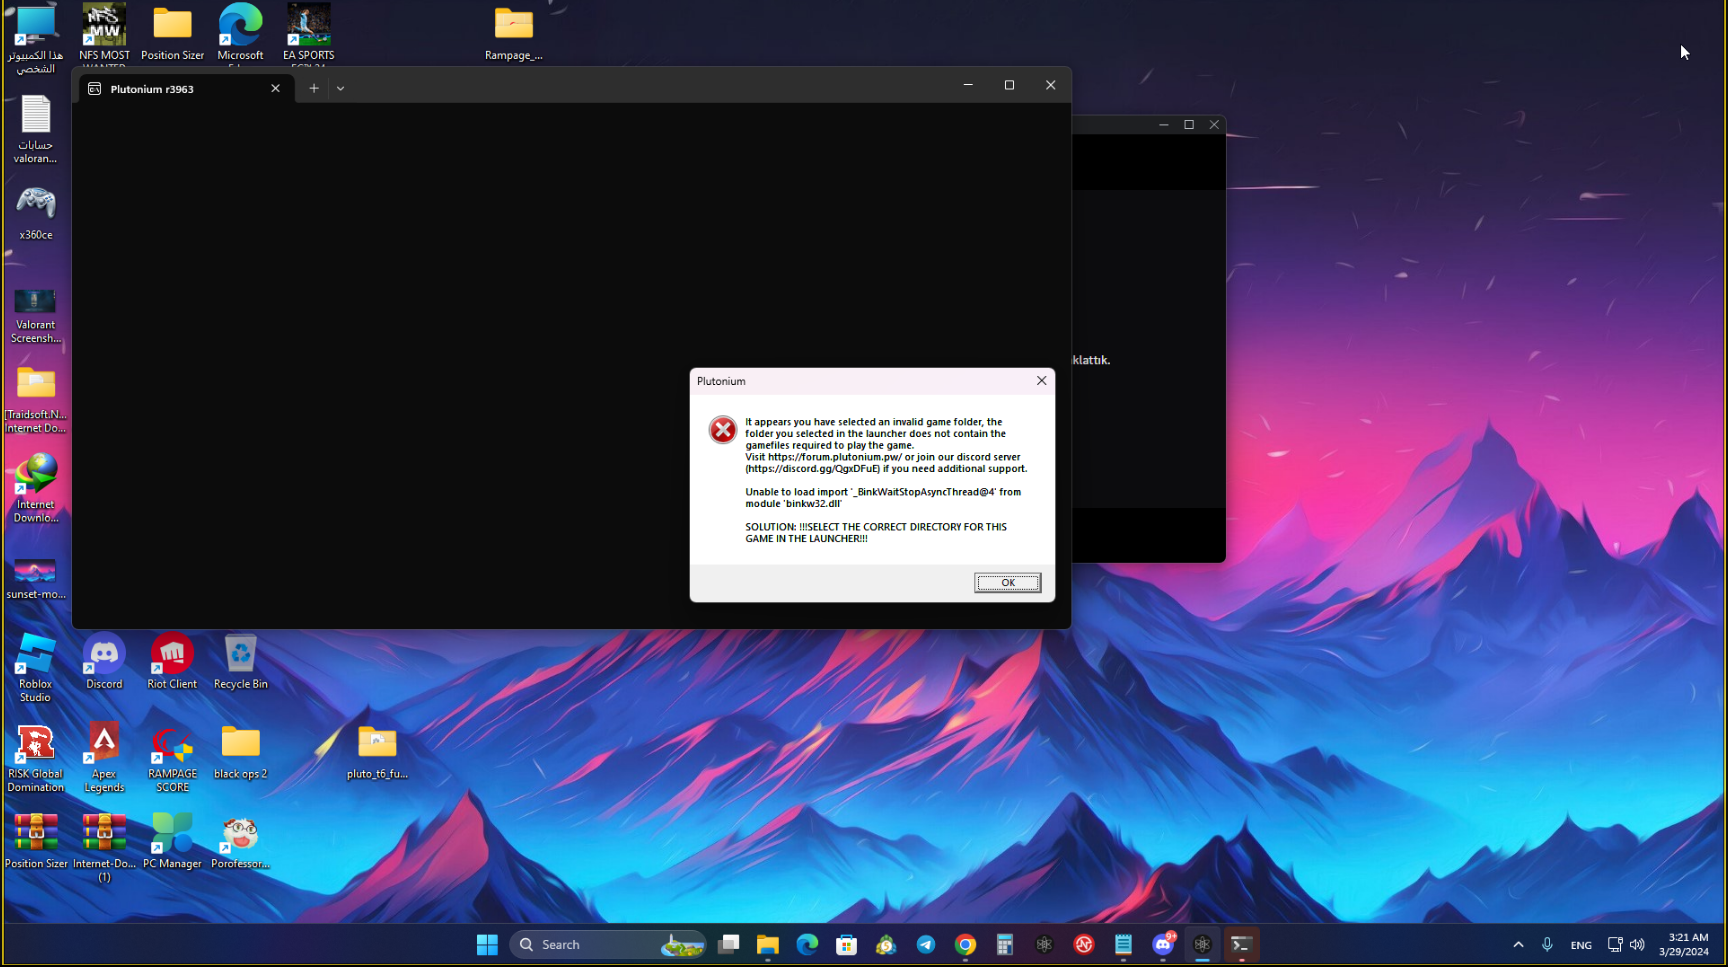Screen dimensions: 1728x967
Task: Open File Explorer from the taskbar
Action: point(768,945)
